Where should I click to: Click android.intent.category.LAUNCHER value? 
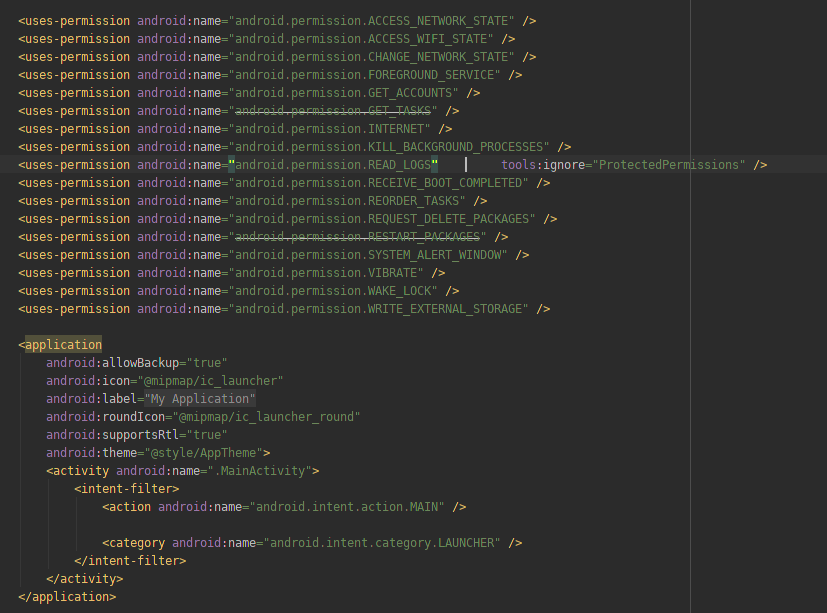382,542
